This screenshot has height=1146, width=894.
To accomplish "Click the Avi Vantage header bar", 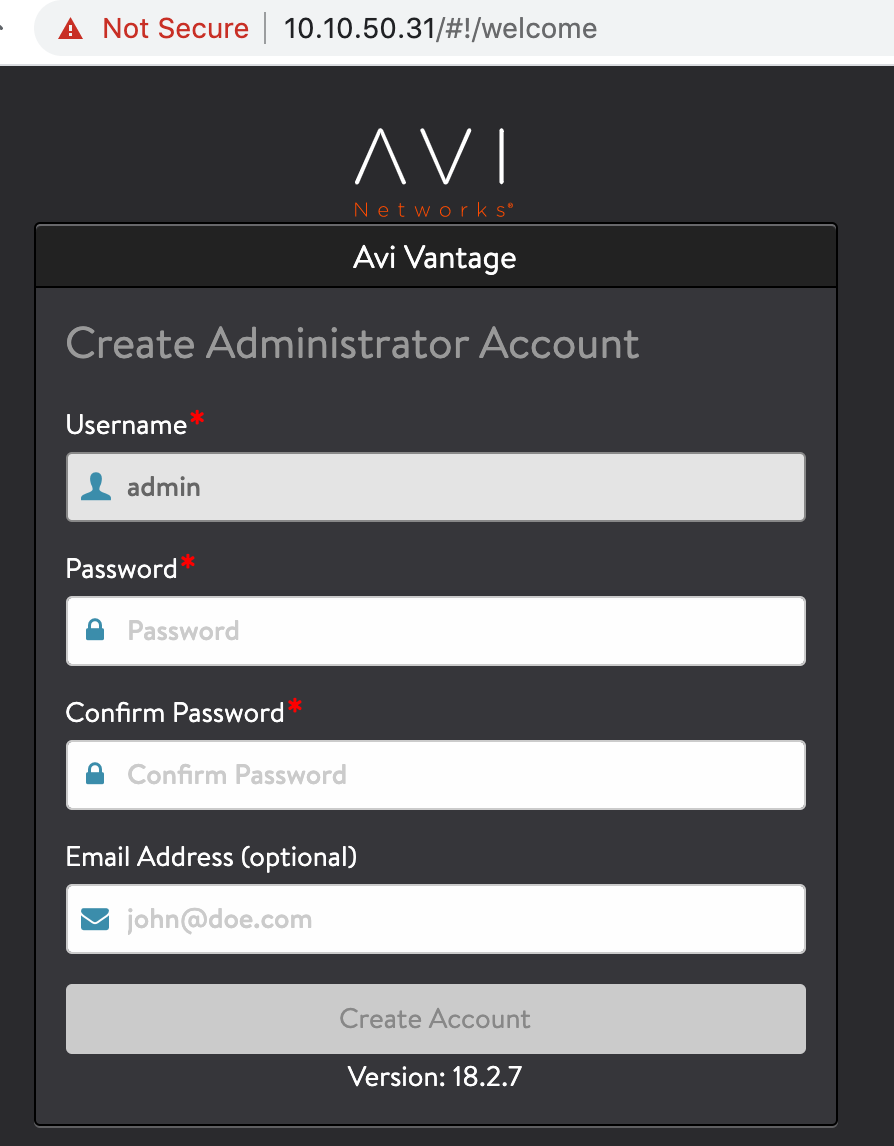I will pos(436,257).
